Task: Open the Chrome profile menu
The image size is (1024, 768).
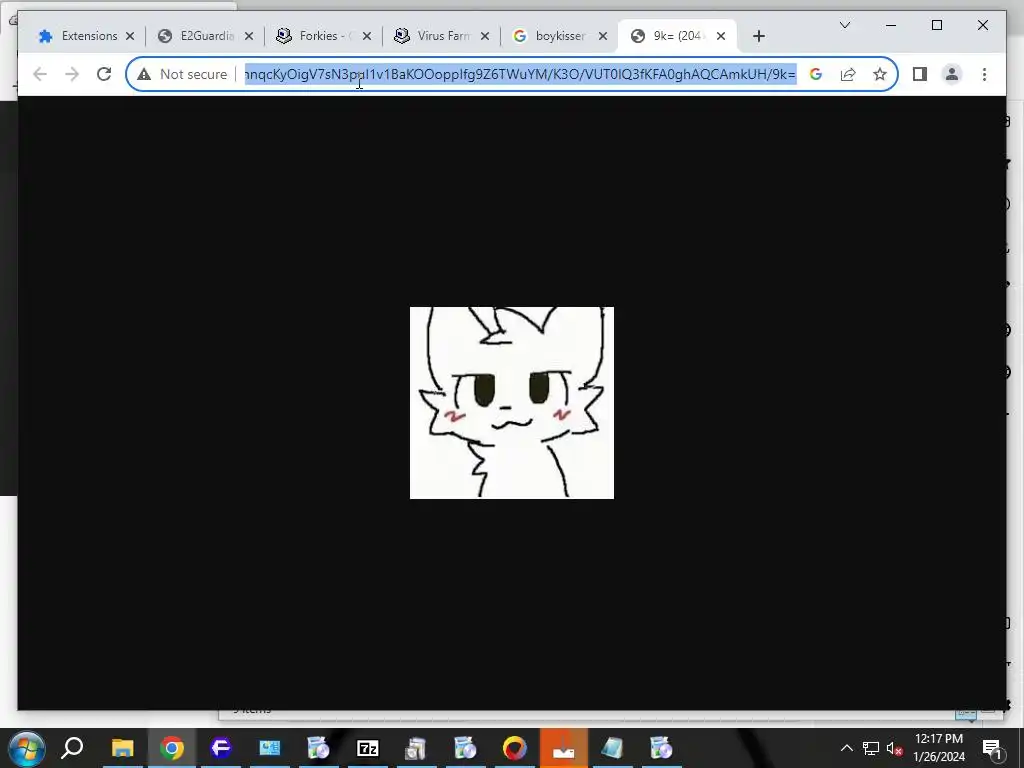Action: pyautogui.click(x=952, y=74)
